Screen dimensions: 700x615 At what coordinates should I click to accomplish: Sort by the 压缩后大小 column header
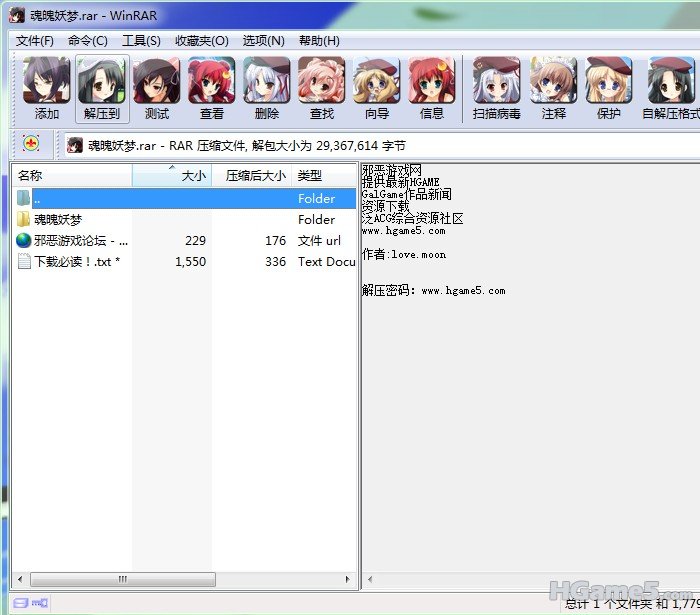[x=252, y=175]
